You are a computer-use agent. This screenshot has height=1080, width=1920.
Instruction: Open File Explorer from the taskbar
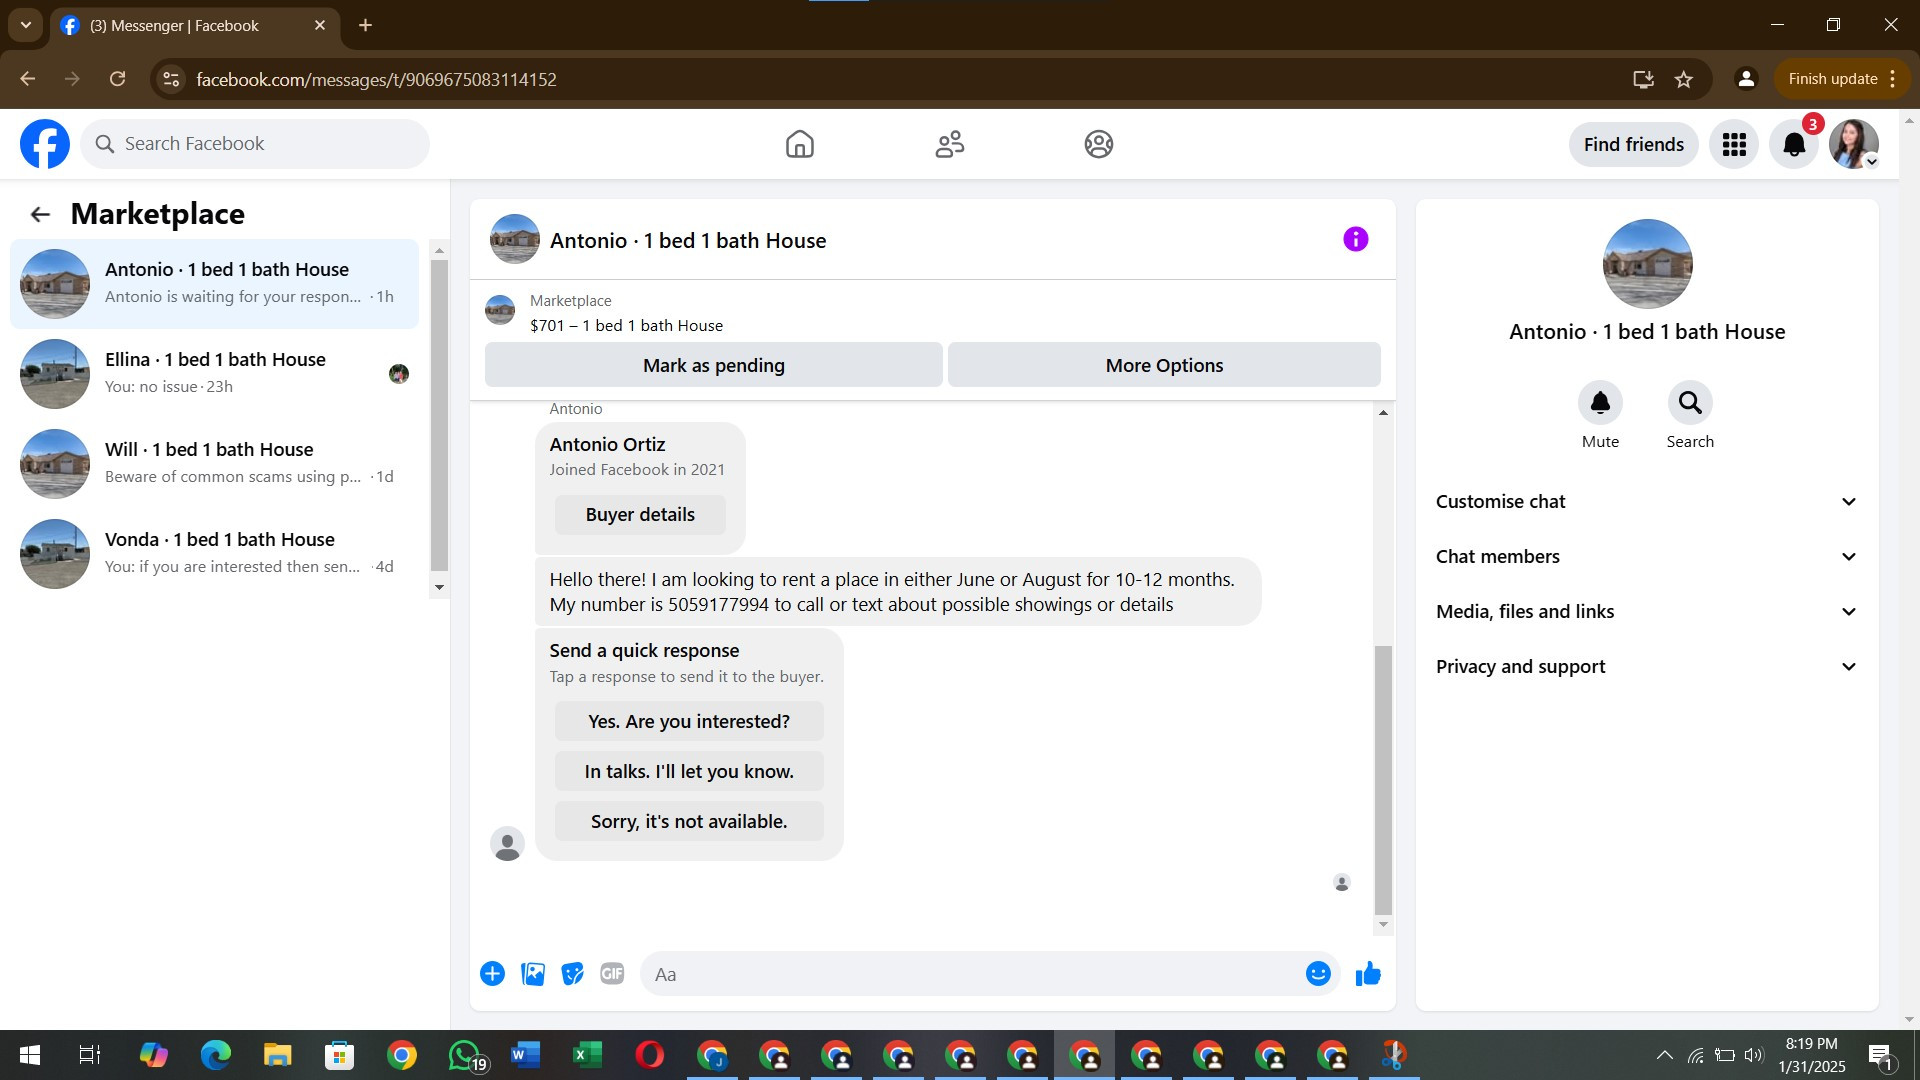point(277,1055)
